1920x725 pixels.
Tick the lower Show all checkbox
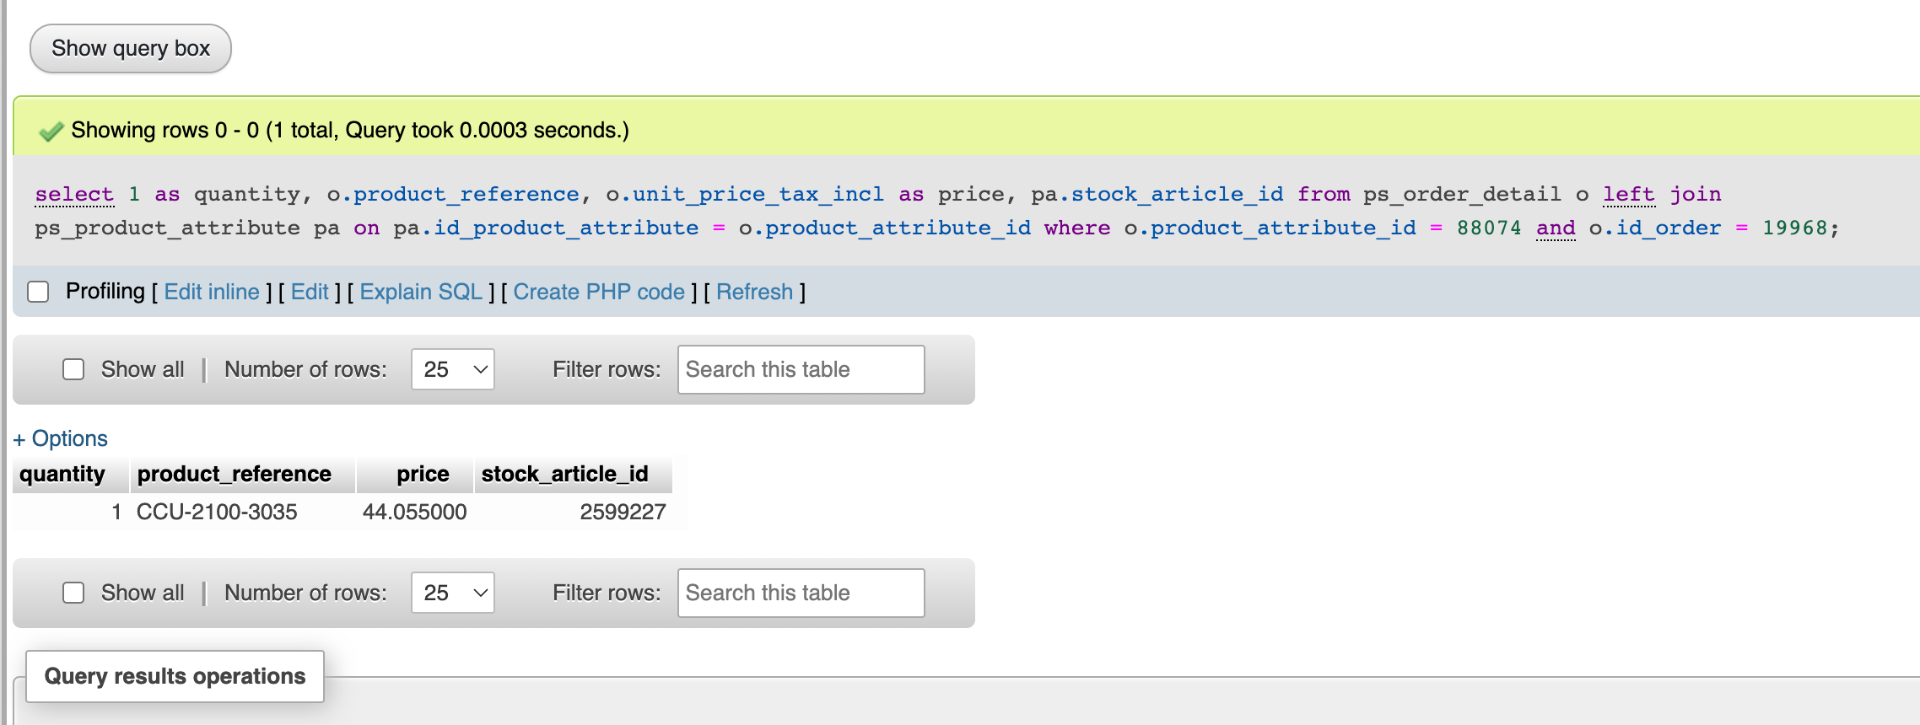(x=73, y=593)
